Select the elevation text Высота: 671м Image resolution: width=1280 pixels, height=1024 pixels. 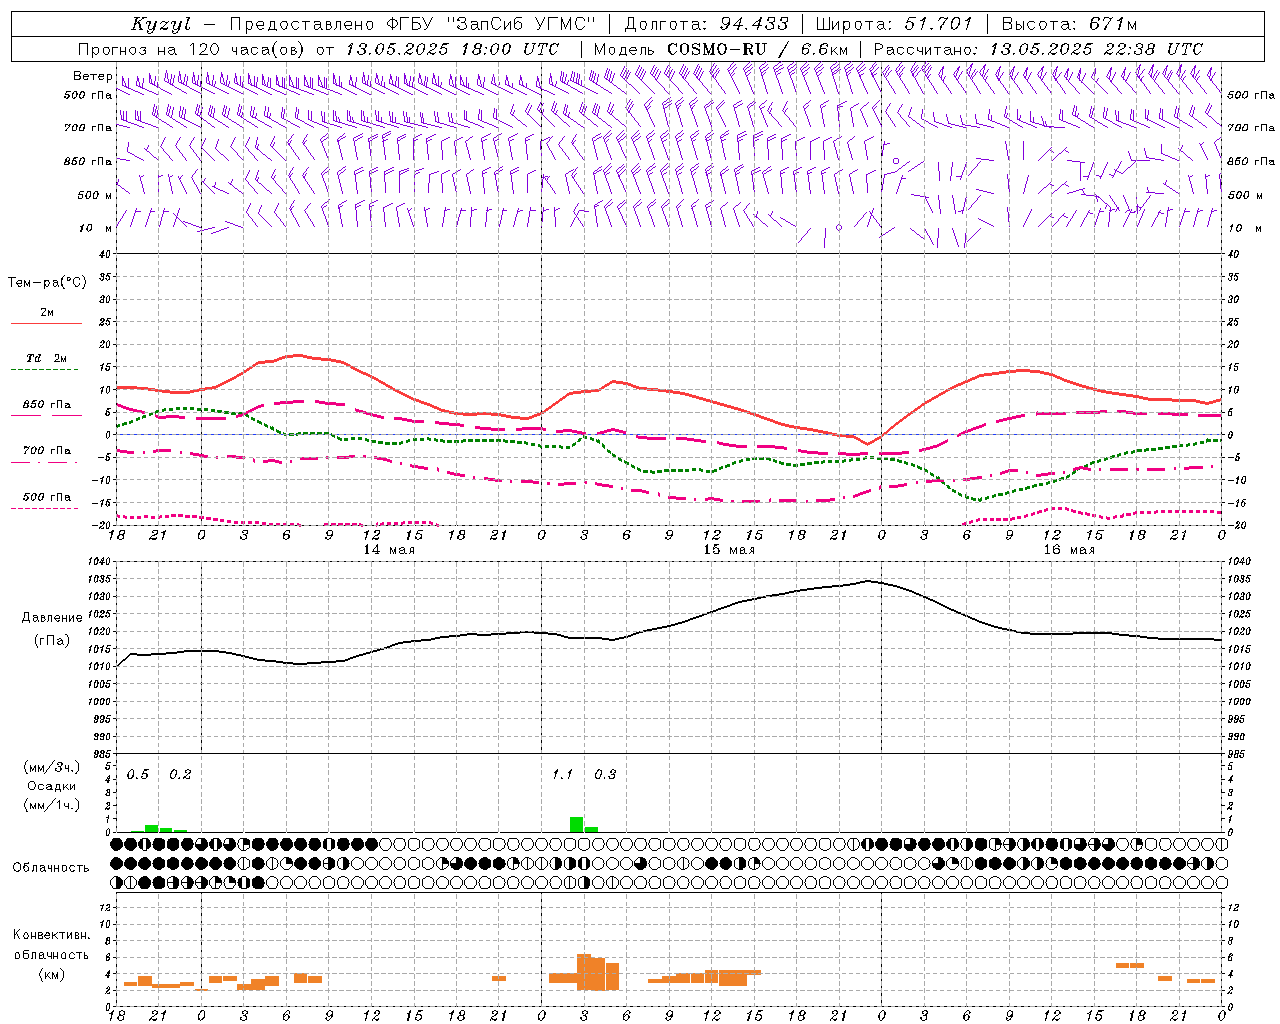pyautogui.click(x=1069, y=24)
